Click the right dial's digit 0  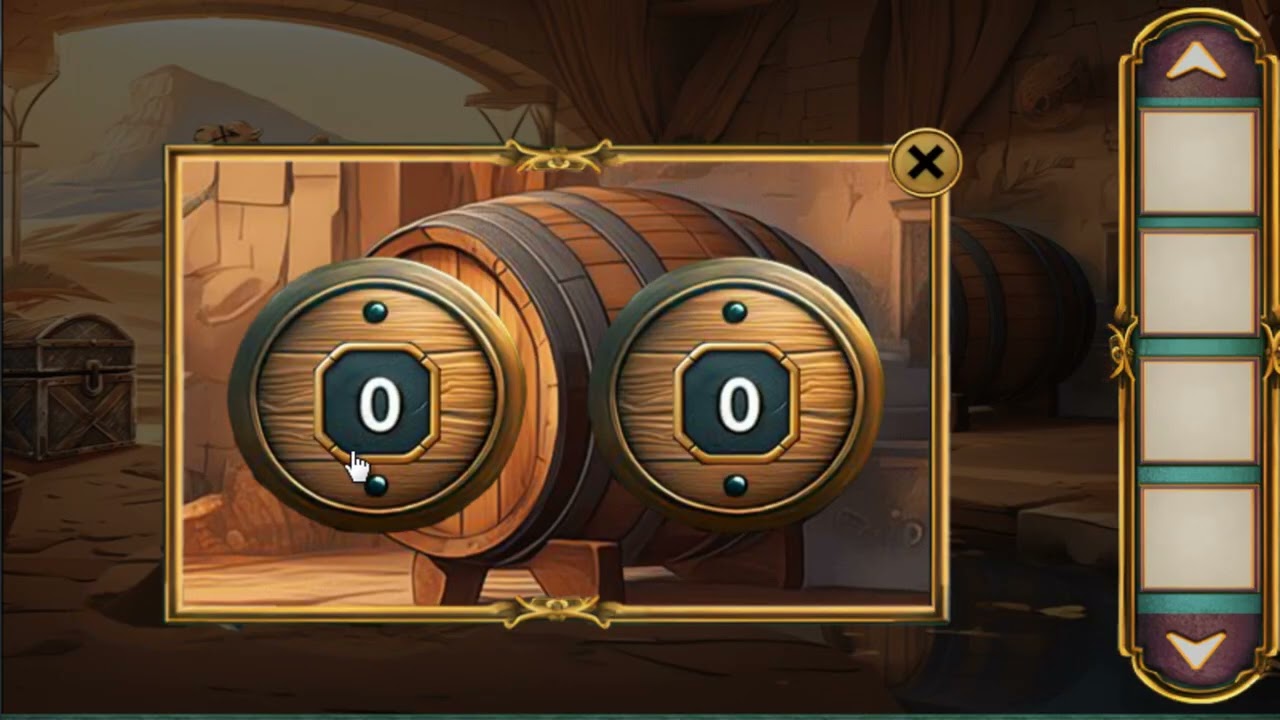pyautogui.click(x=738, y=405)
